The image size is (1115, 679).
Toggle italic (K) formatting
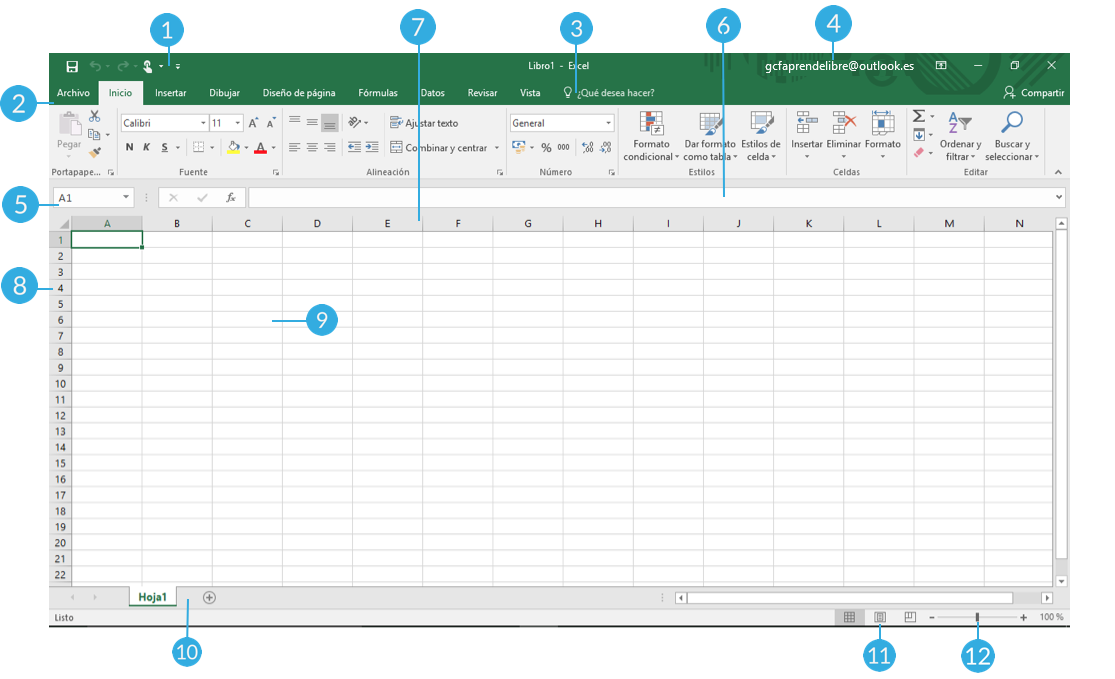[146, 147]
